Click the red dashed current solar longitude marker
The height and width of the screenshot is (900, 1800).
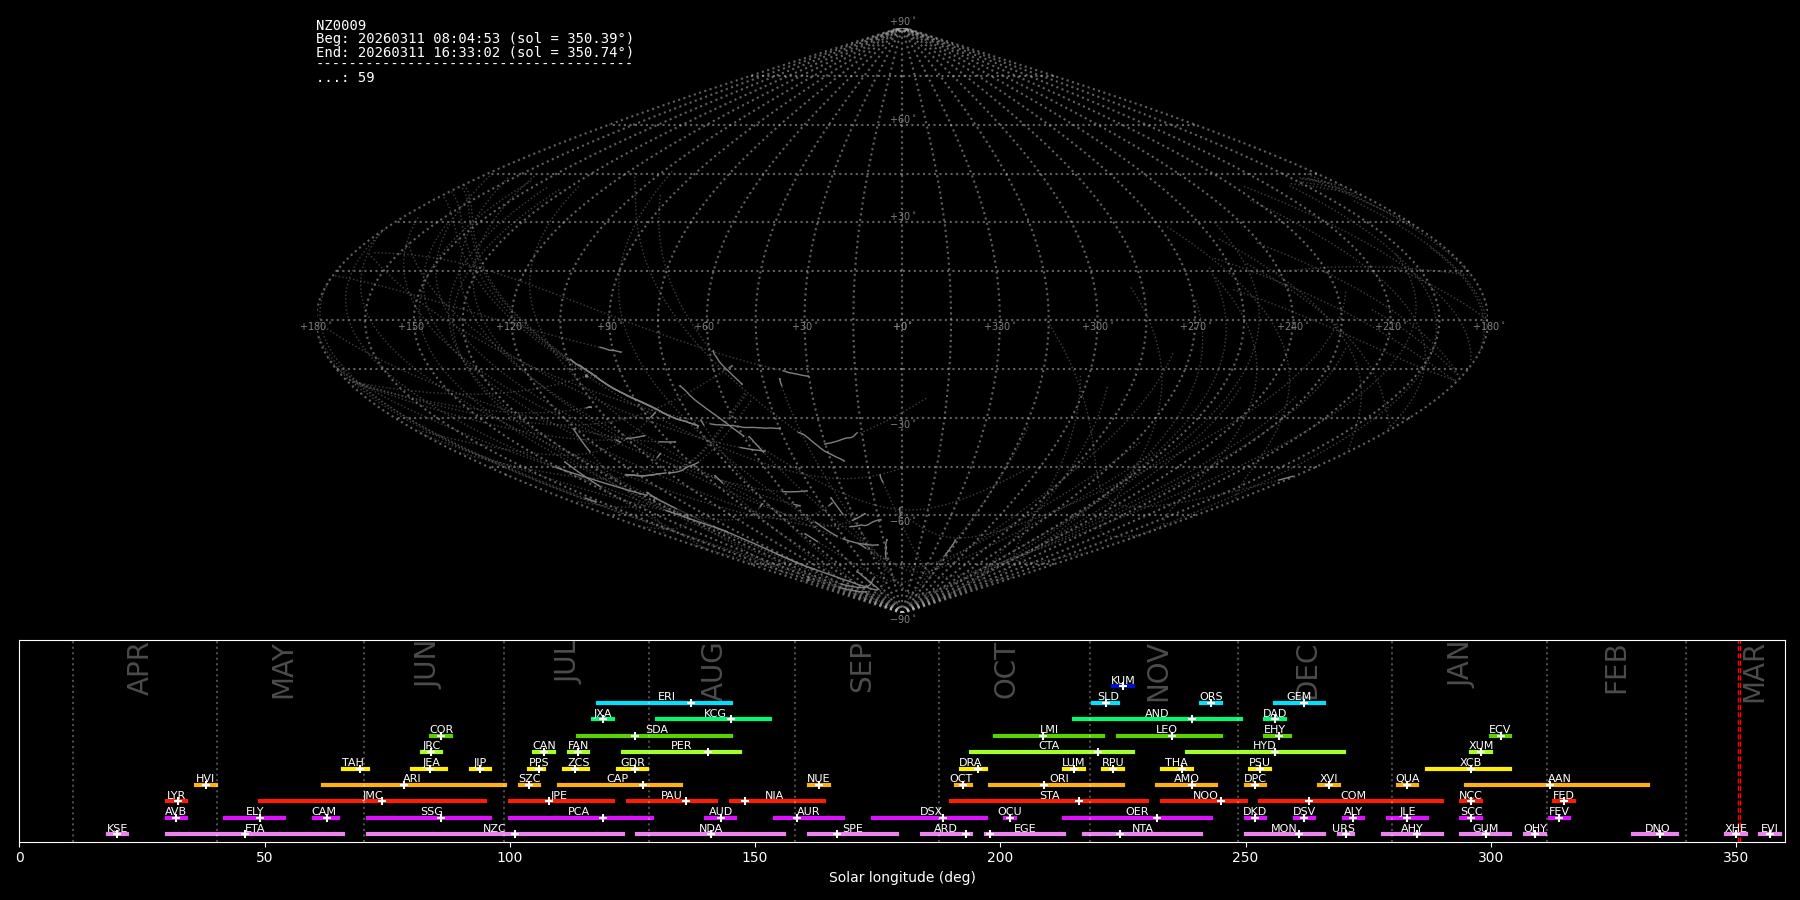click(x=1739, y=741)
